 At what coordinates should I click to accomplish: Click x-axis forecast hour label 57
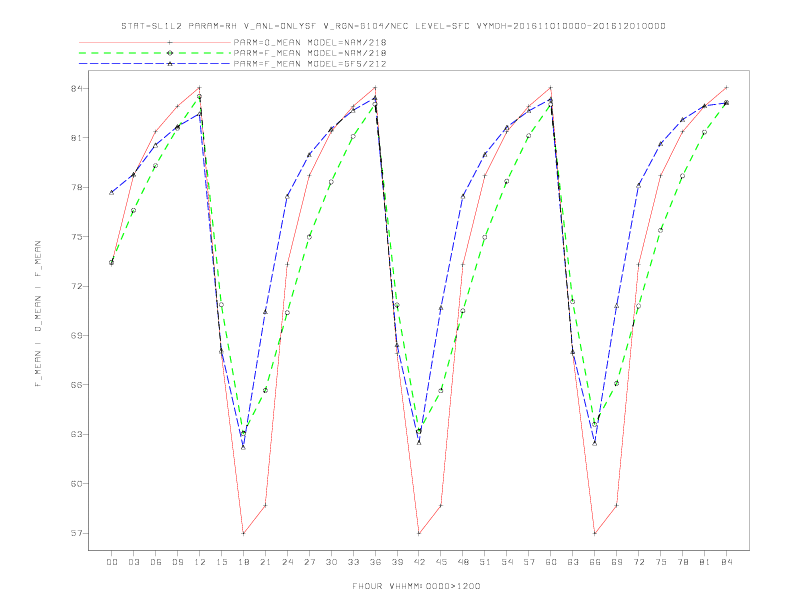[x=529, y=562]
